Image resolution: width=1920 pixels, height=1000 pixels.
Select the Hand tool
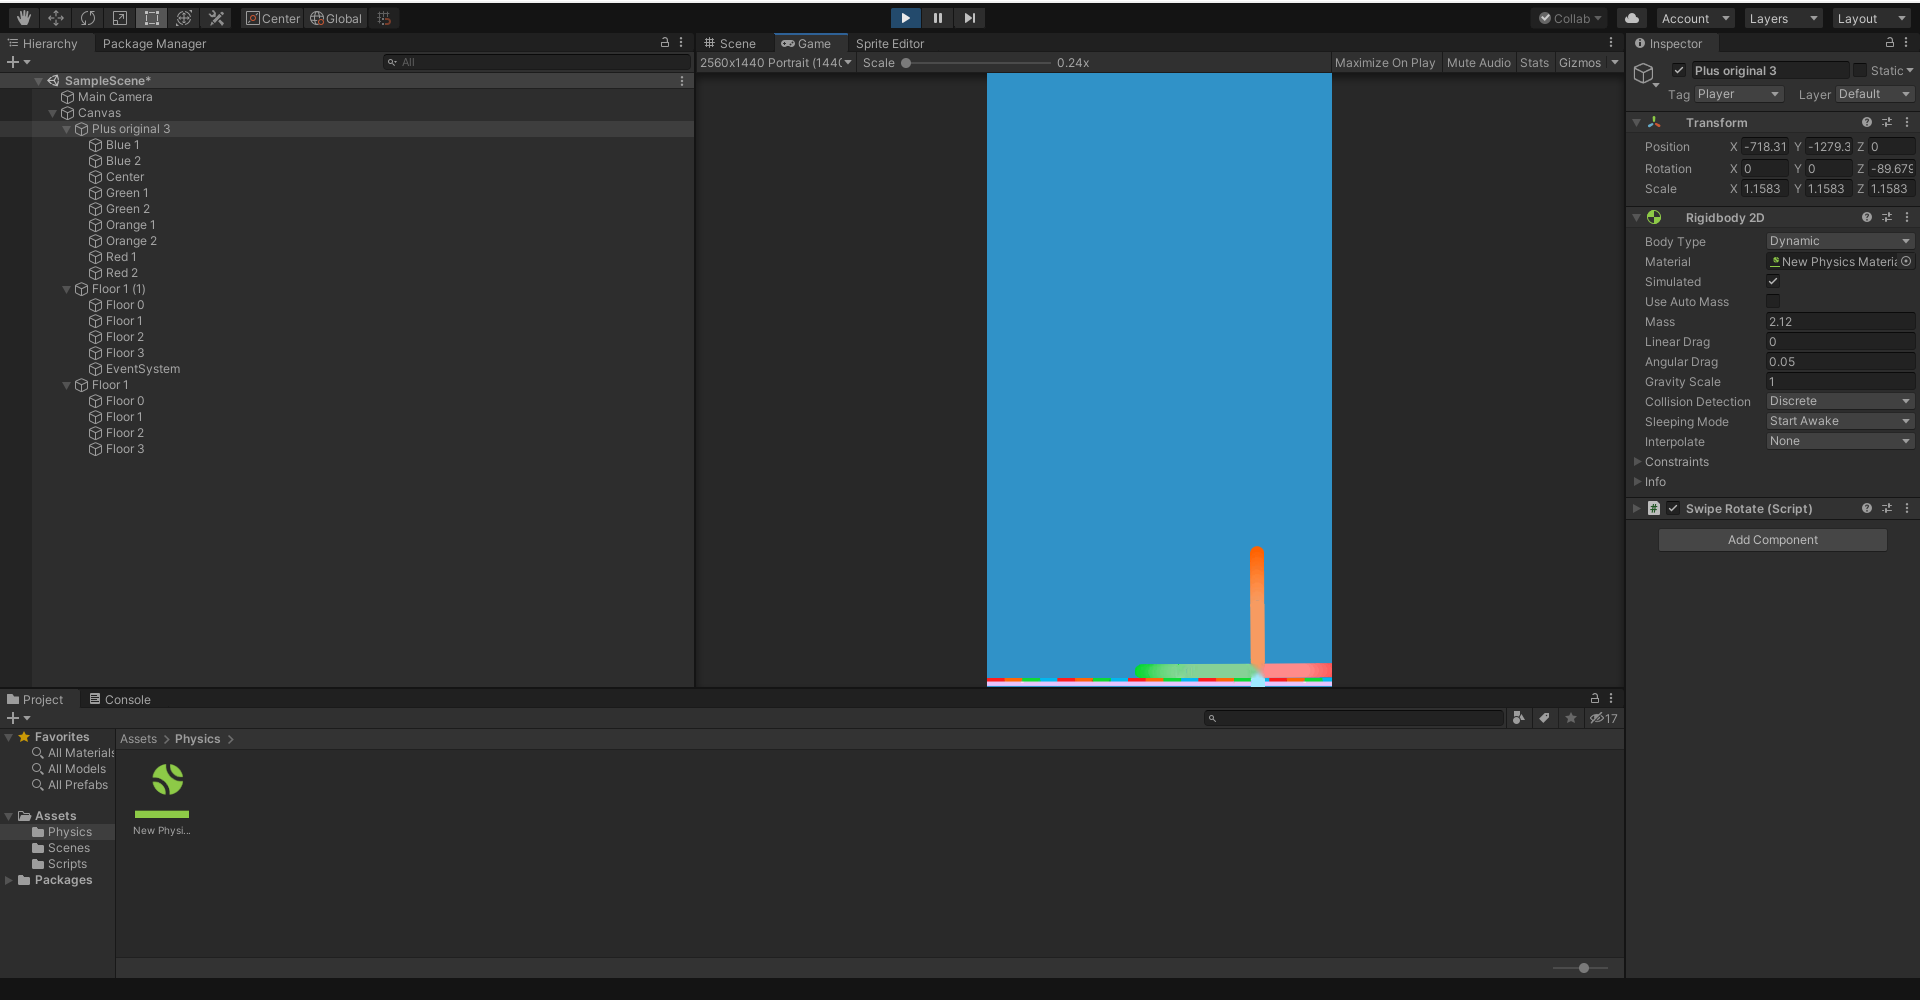pyautogui.click(x=24, y=18)
